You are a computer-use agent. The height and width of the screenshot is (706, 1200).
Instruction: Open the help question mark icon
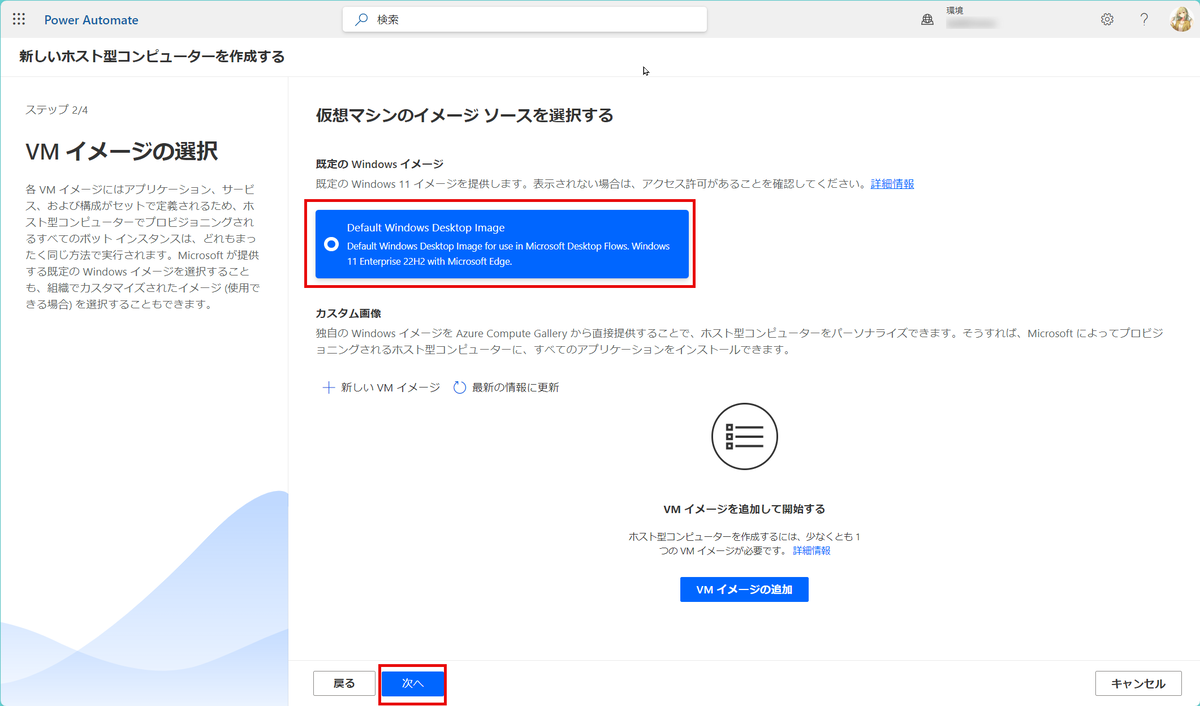click(1144, 19)
